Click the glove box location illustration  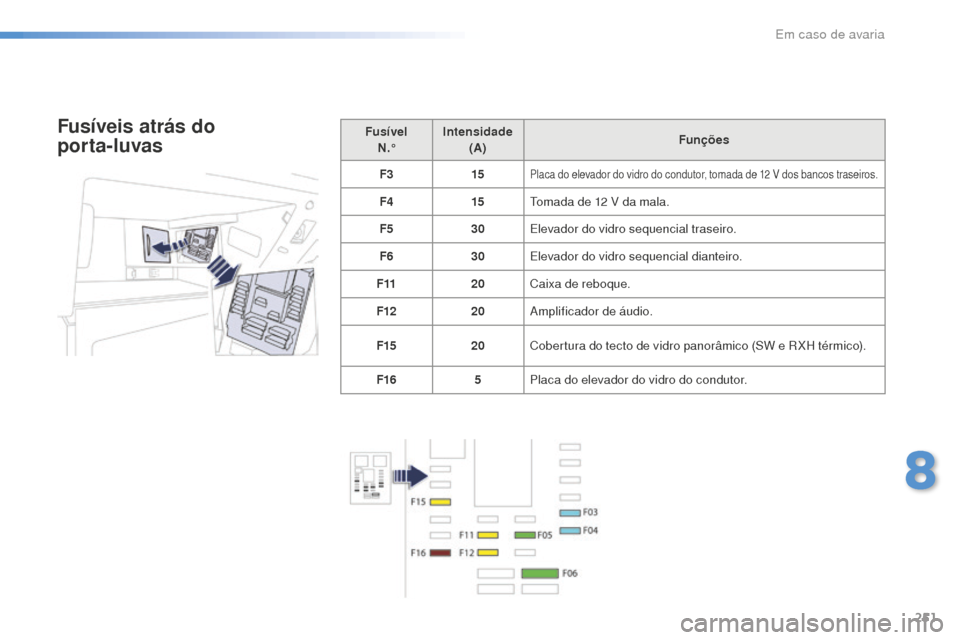coord(188,264)
